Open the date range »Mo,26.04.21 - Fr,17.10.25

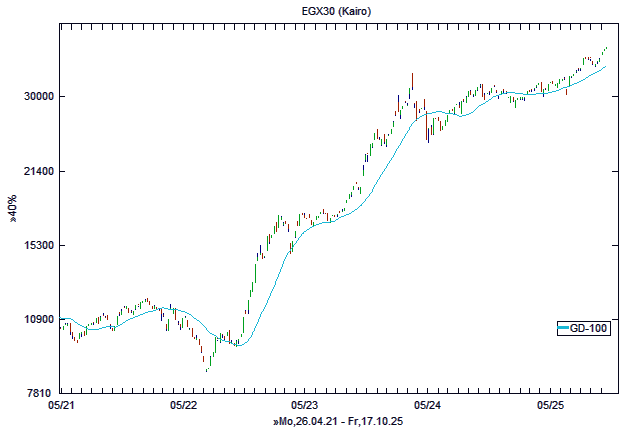point(336,422)
